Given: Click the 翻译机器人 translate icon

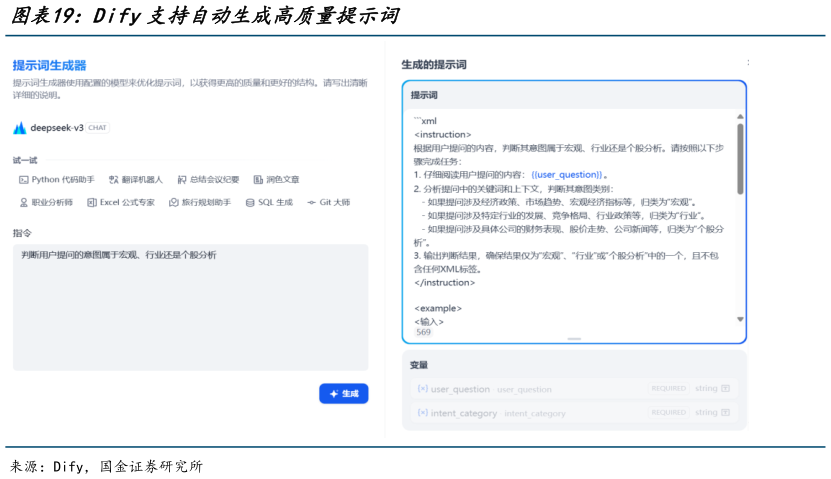Looking at the screenshot, I should click(113, 180).
